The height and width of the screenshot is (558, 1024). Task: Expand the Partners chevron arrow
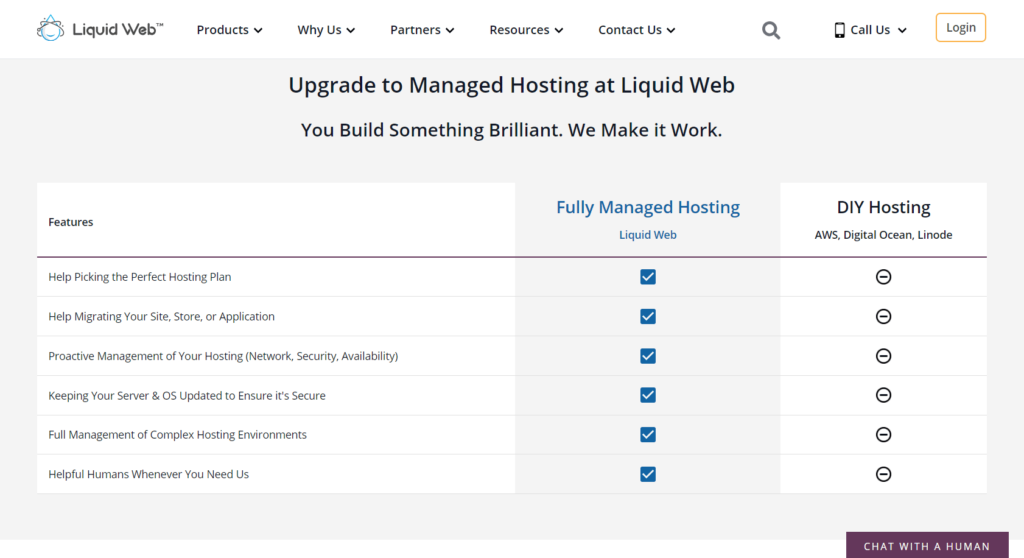pyautogui.click(x=450, y=31)
